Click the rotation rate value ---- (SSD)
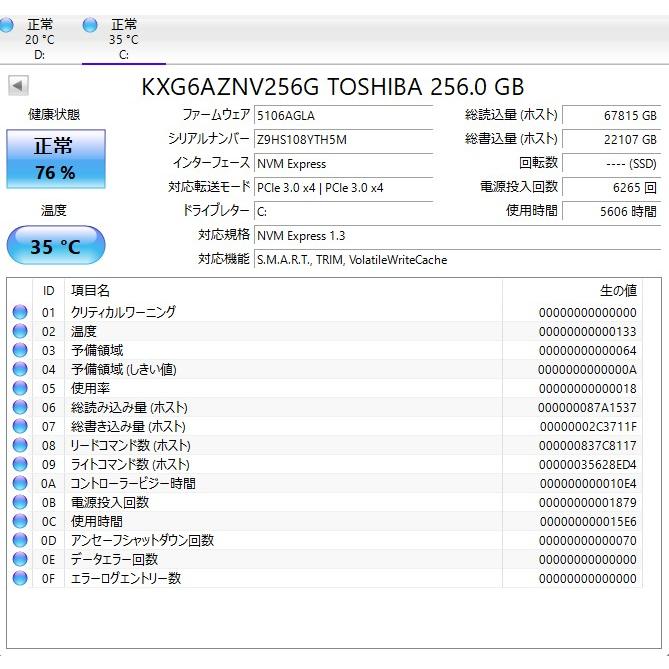The image size is (669, 669). (x=611, y=163)
